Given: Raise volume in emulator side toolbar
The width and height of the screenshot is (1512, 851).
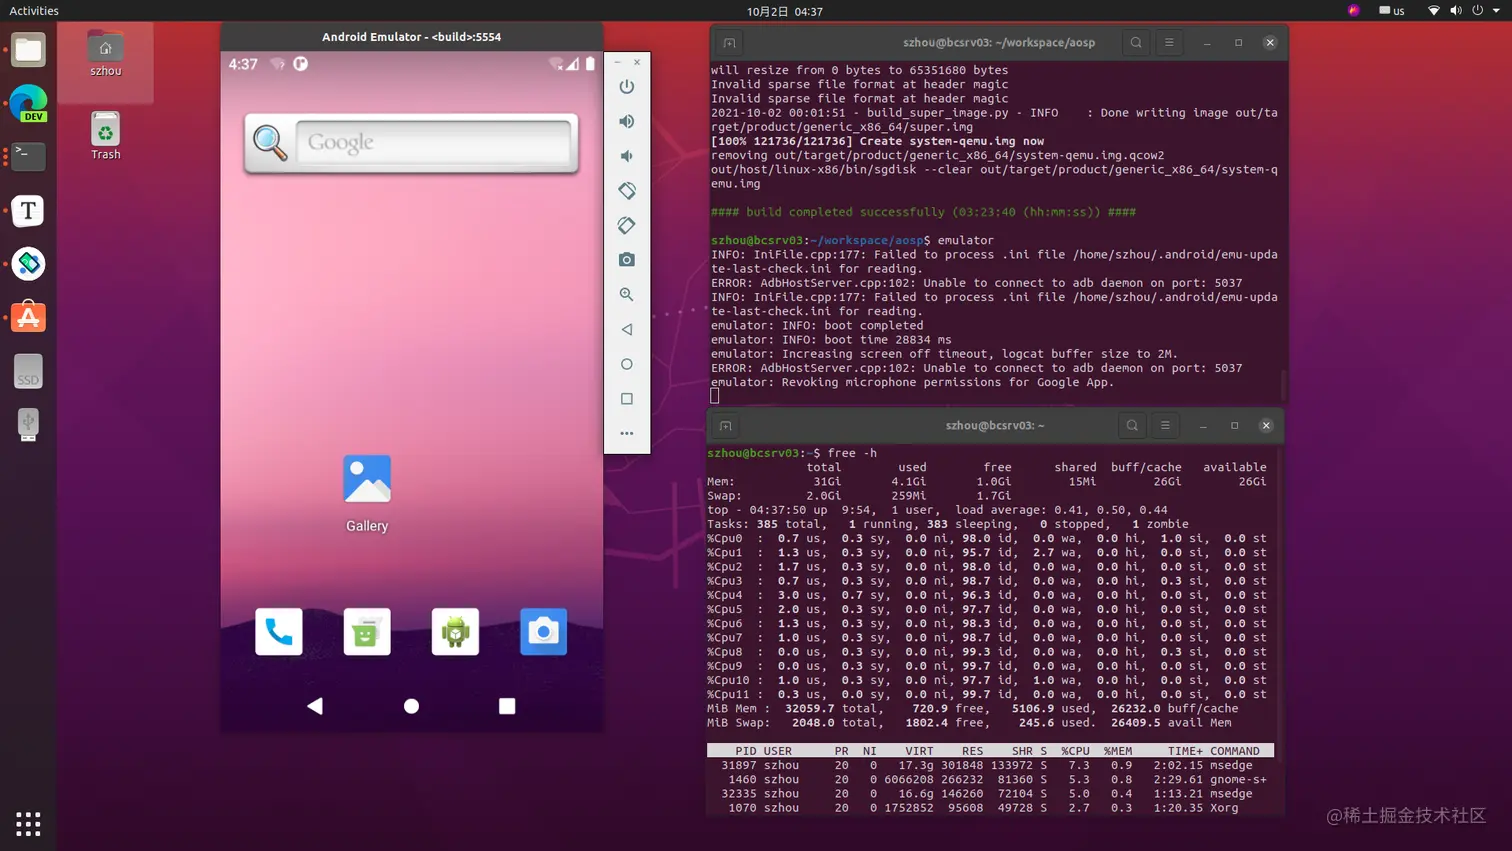Looking at the screenshot, I should pos(627,121).
